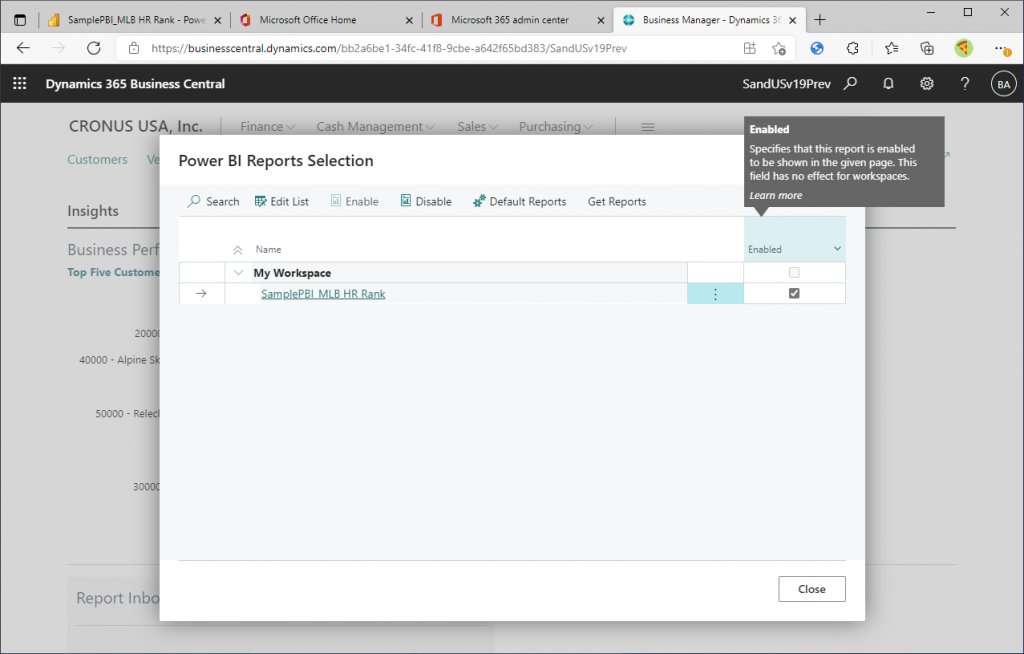Close the Microsoft Office Home tab

409,20
